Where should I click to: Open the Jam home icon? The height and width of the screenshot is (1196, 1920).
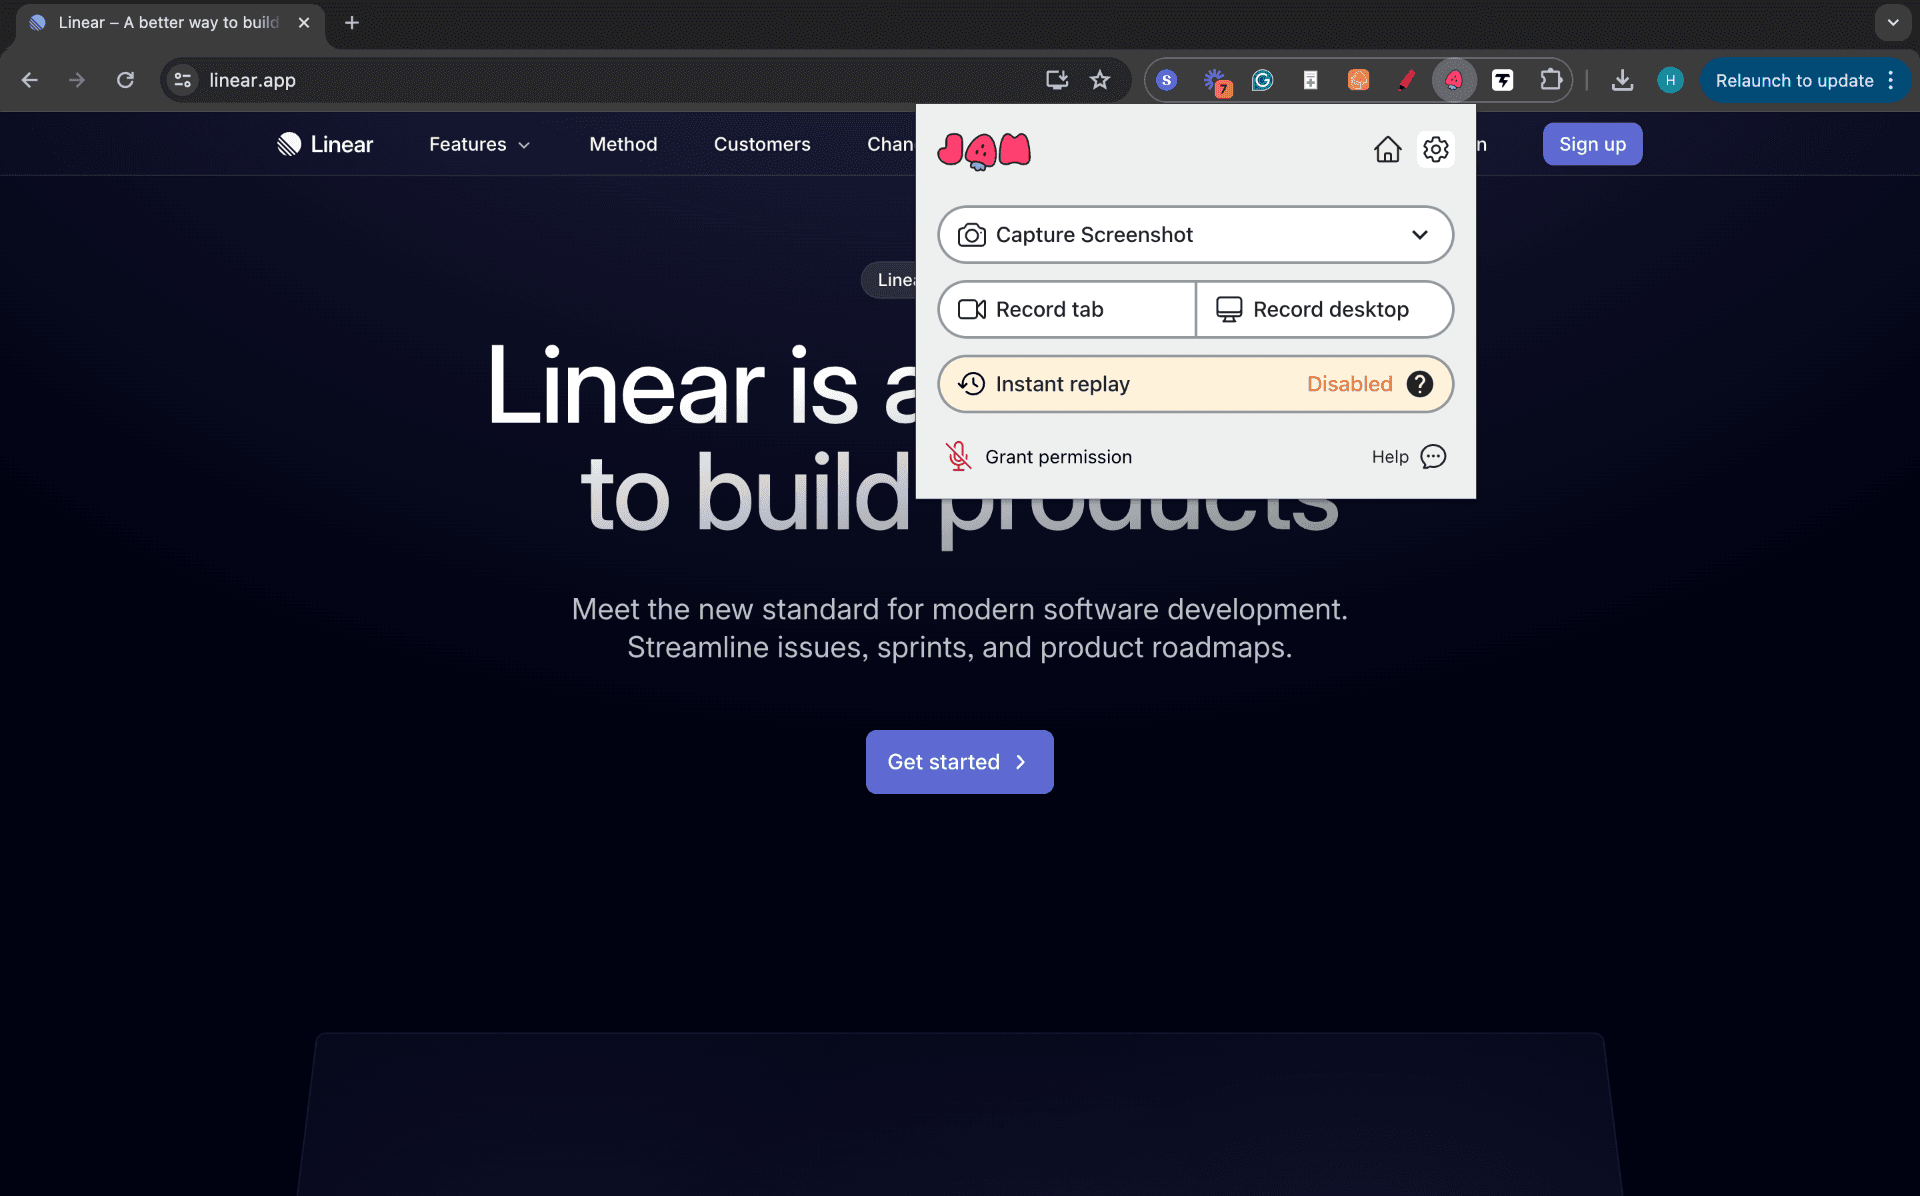[1387, 149]
